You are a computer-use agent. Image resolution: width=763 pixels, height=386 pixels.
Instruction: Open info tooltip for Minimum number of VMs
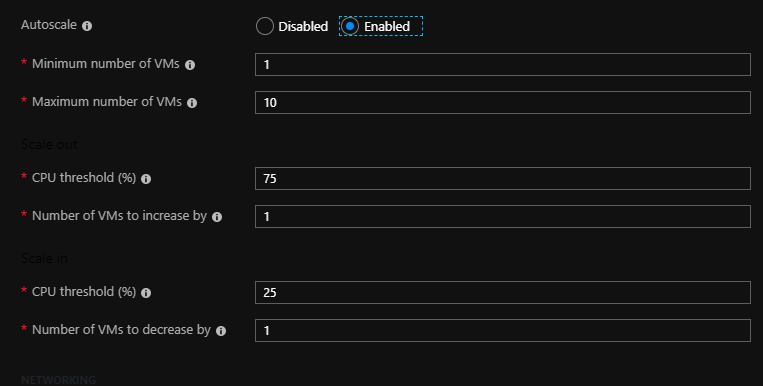(190, 65)
